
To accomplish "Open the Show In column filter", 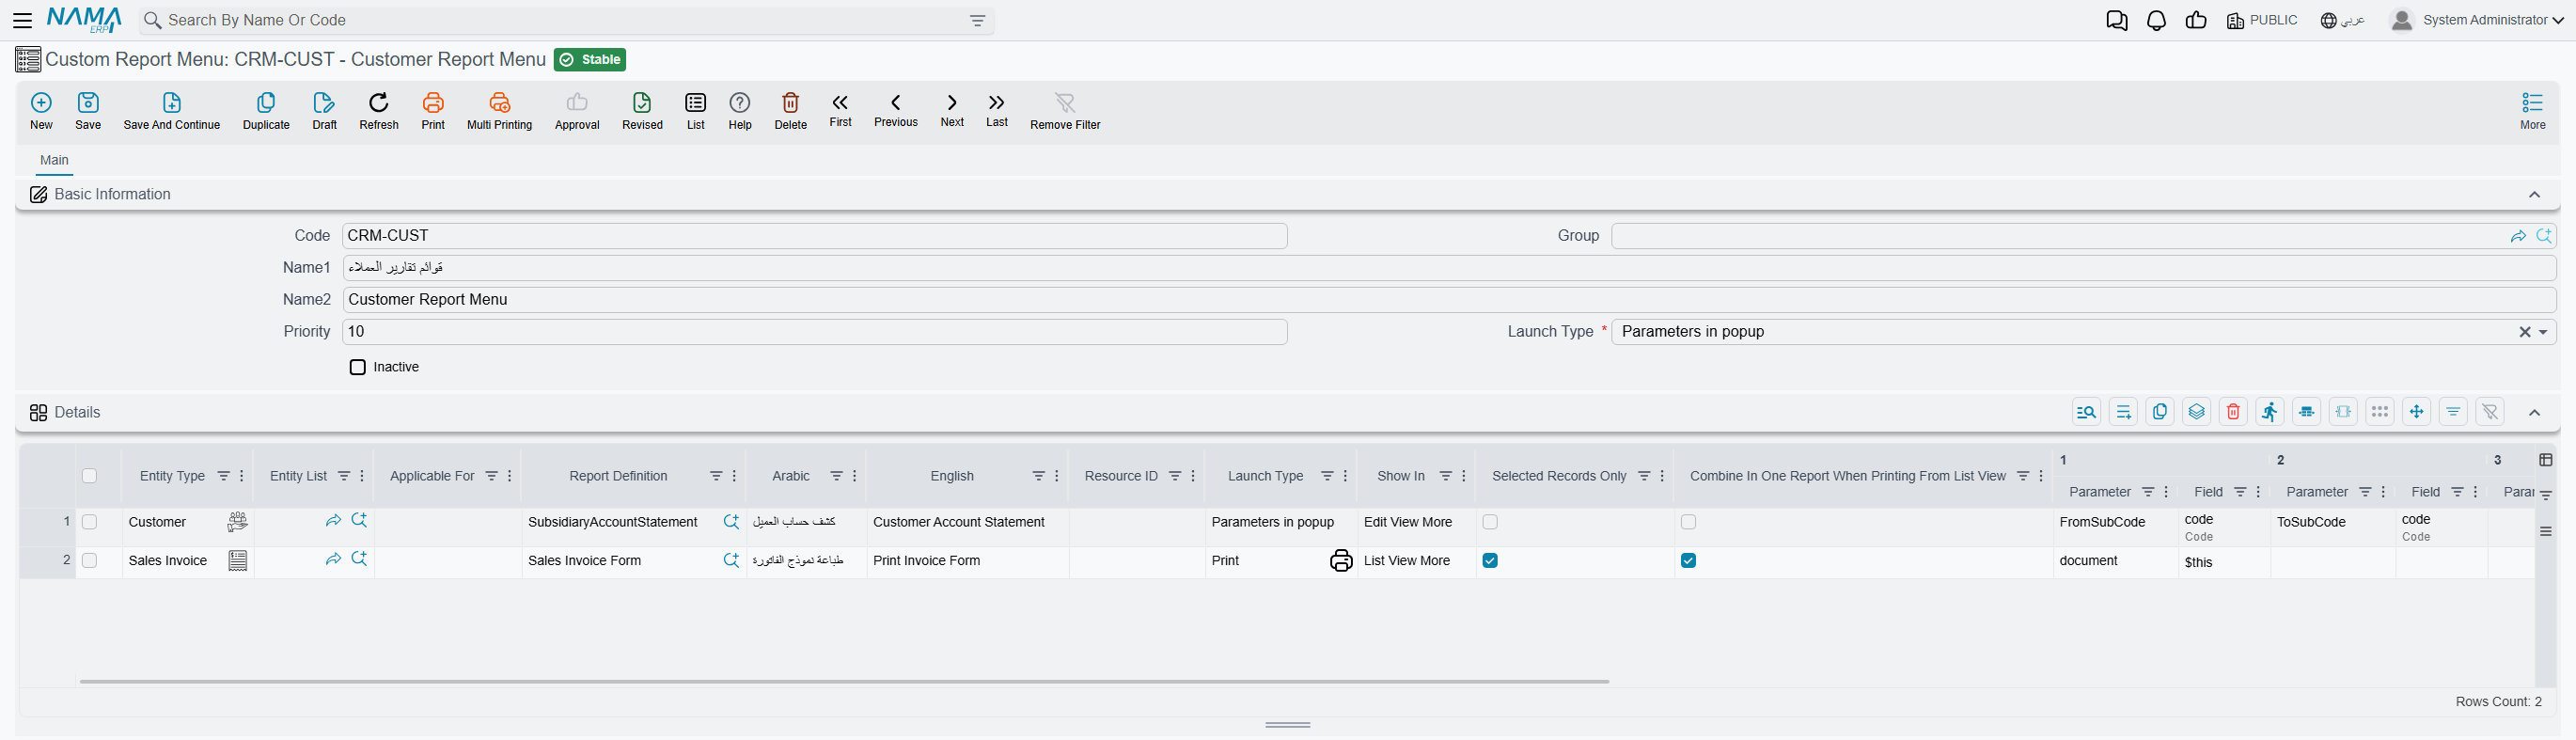I will pos(1445,476).
